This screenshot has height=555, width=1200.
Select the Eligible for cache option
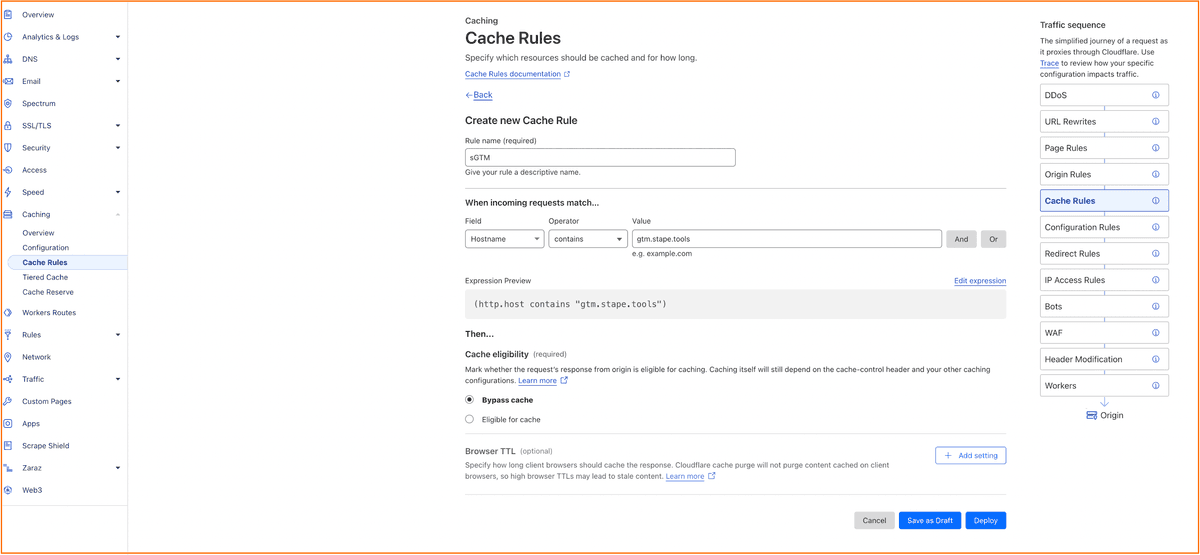coord(470,420)
